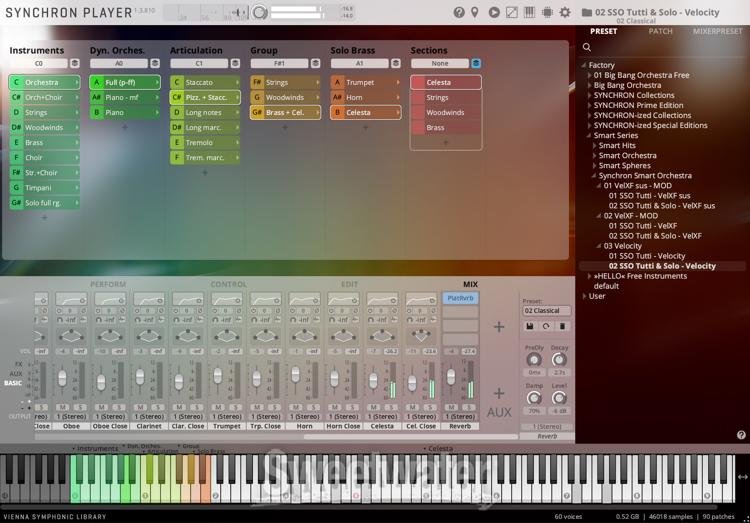Collapse the 03 Velocity folder
This screenshot has height=523, width=750.
(x=599, y=246)
